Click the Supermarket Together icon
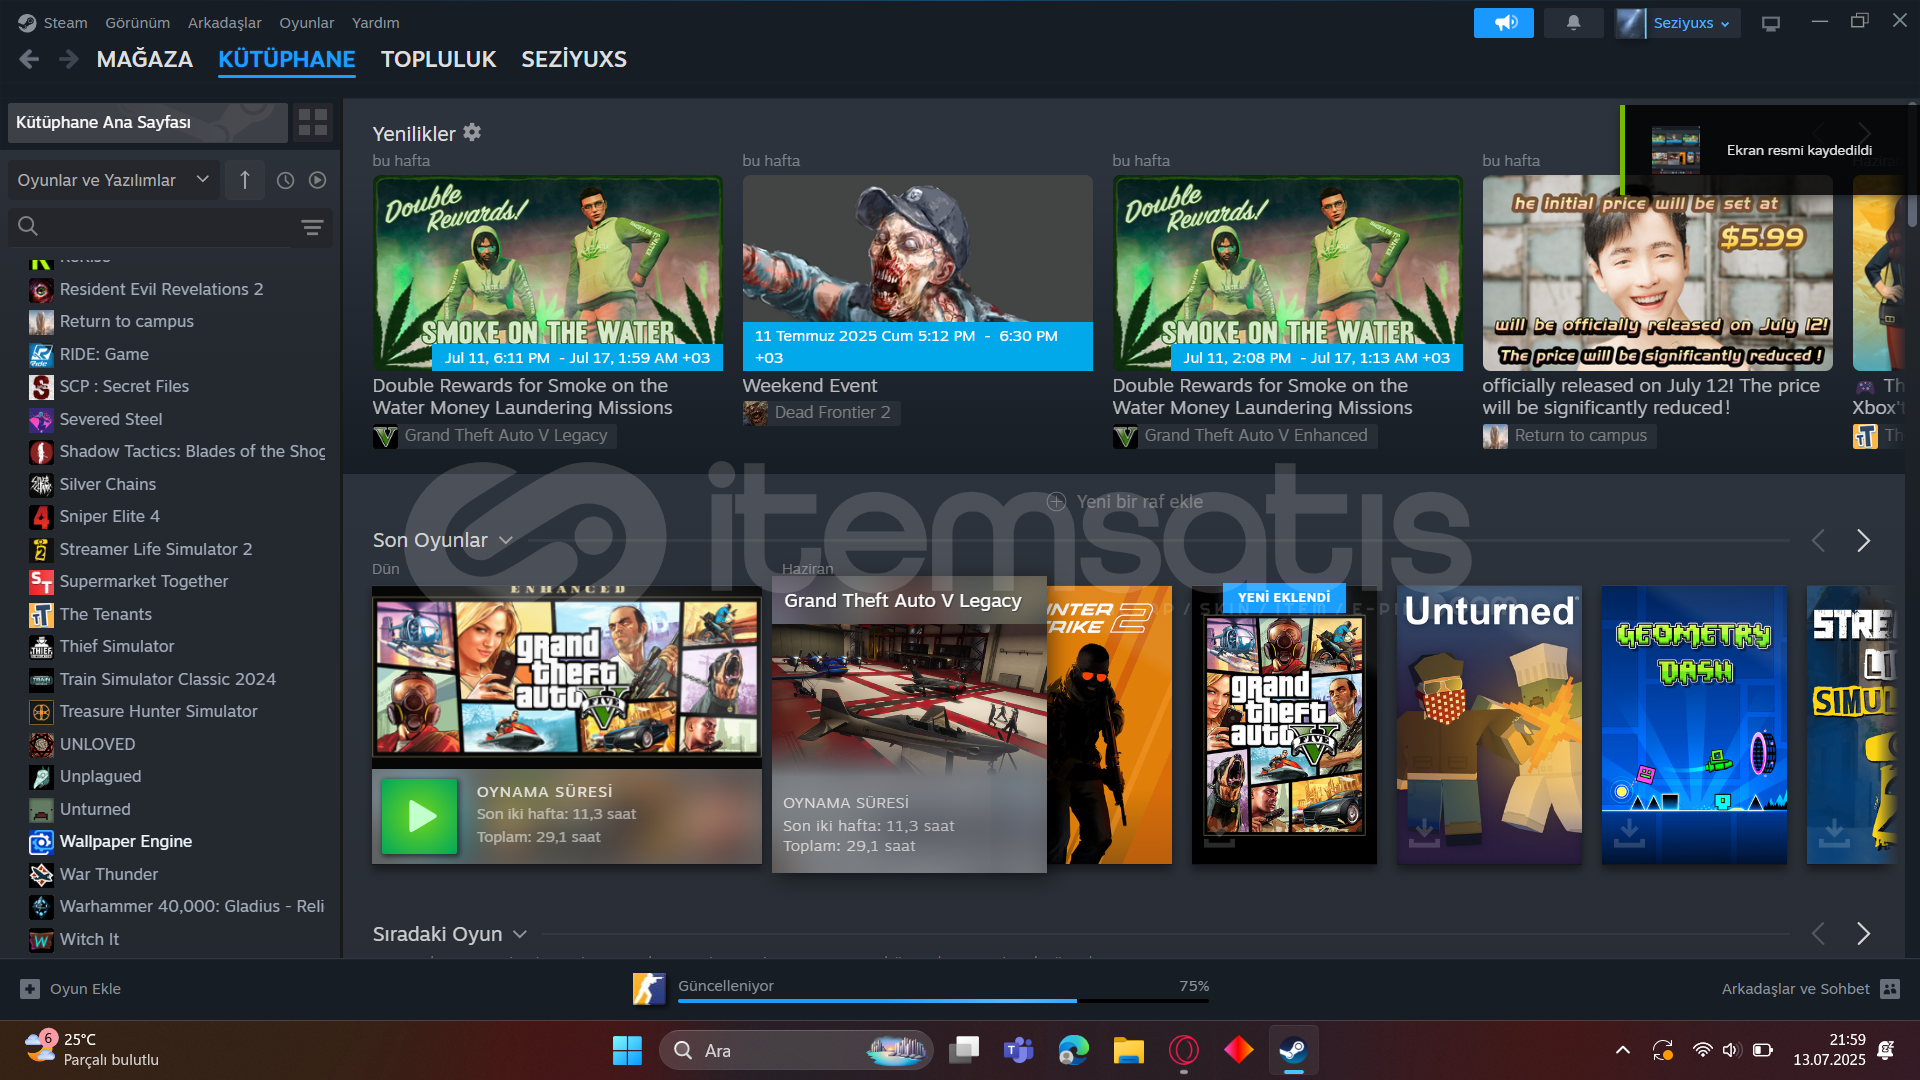 pyautogui.click(x=41, y=582)
